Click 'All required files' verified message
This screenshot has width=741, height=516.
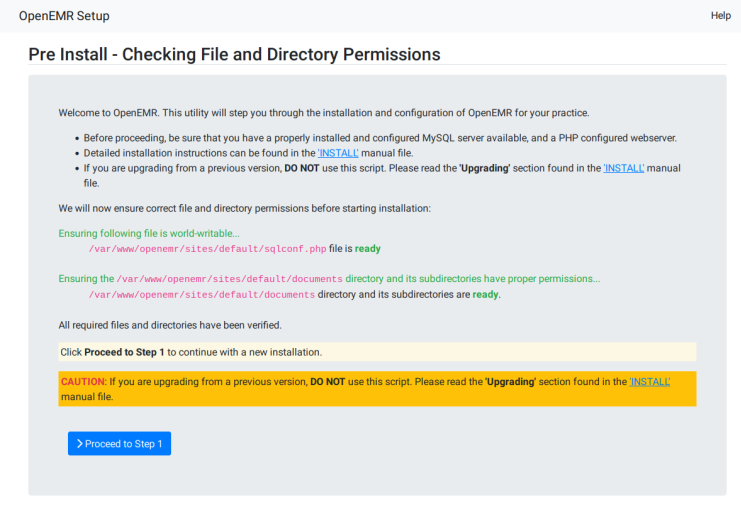tap(169, 325)
